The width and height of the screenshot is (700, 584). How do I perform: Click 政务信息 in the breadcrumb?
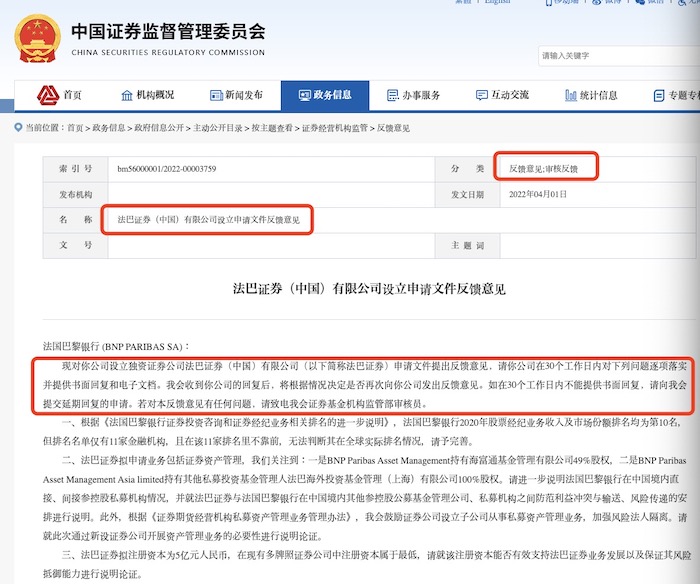tap(109, 128)
